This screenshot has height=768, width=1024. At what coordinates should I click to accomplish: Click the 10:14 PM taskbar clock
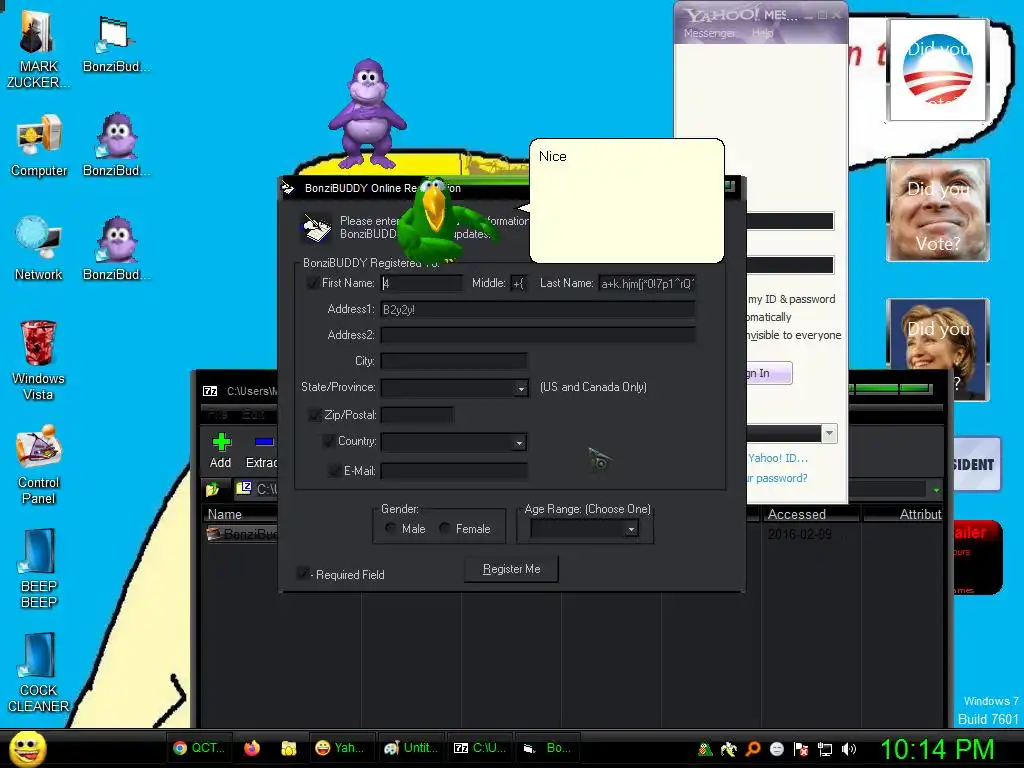click(x=937, y=749)
